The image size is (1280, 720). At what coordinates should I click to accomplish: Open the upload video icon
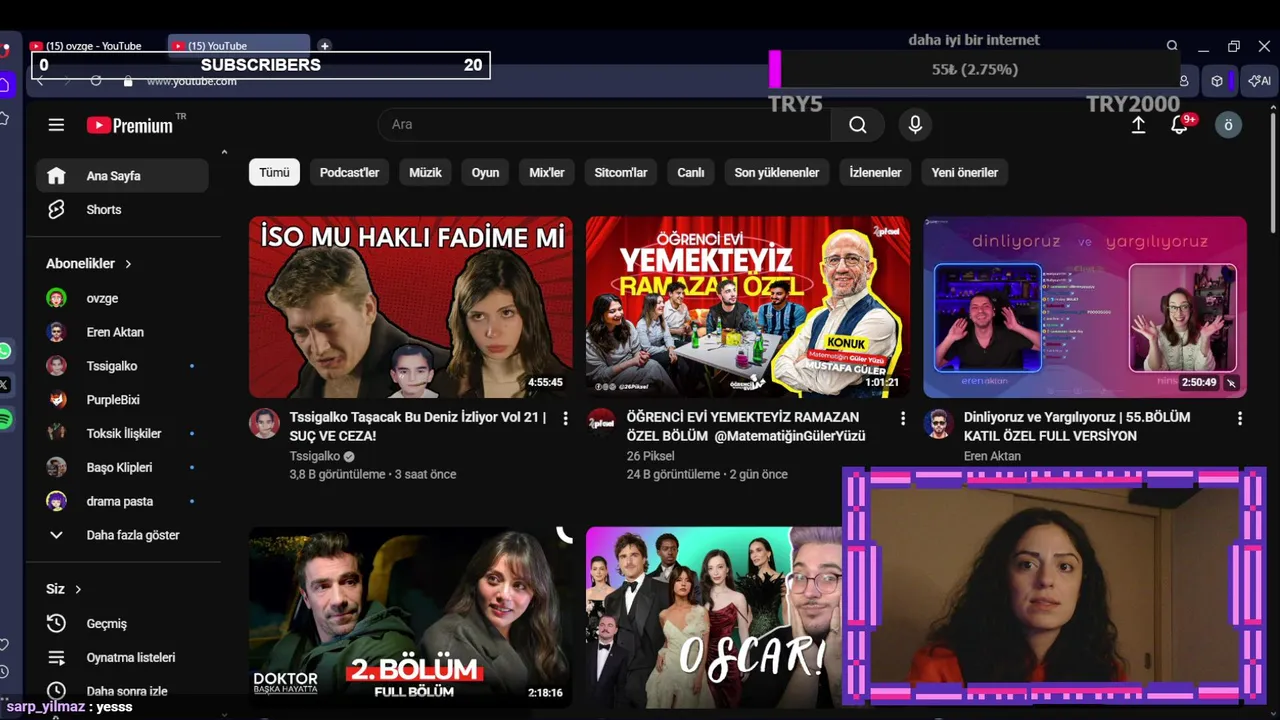click(x=1138, y=125)
